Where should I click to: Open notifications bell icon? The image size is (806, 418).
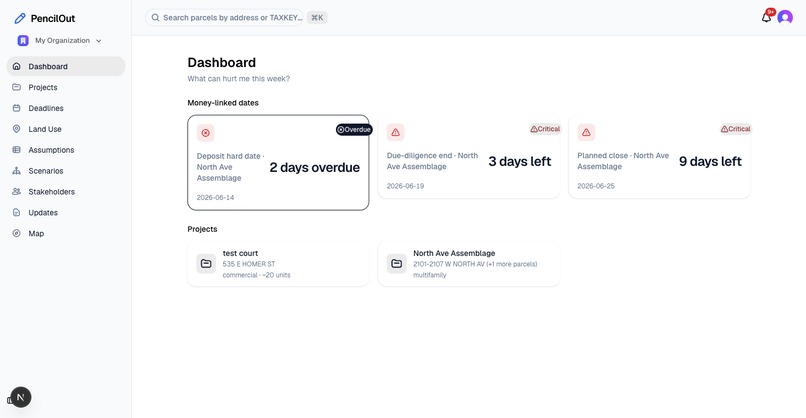point(766,17)
